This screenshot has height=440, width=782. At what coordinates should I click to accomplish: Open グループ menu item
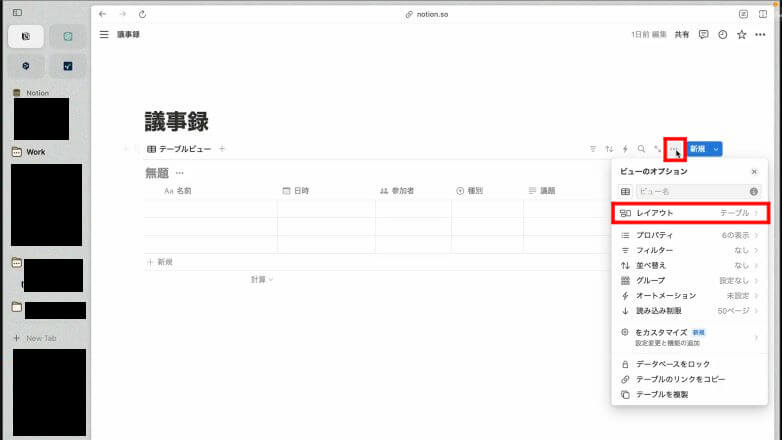pyautogui.click(x=690, y=280)
